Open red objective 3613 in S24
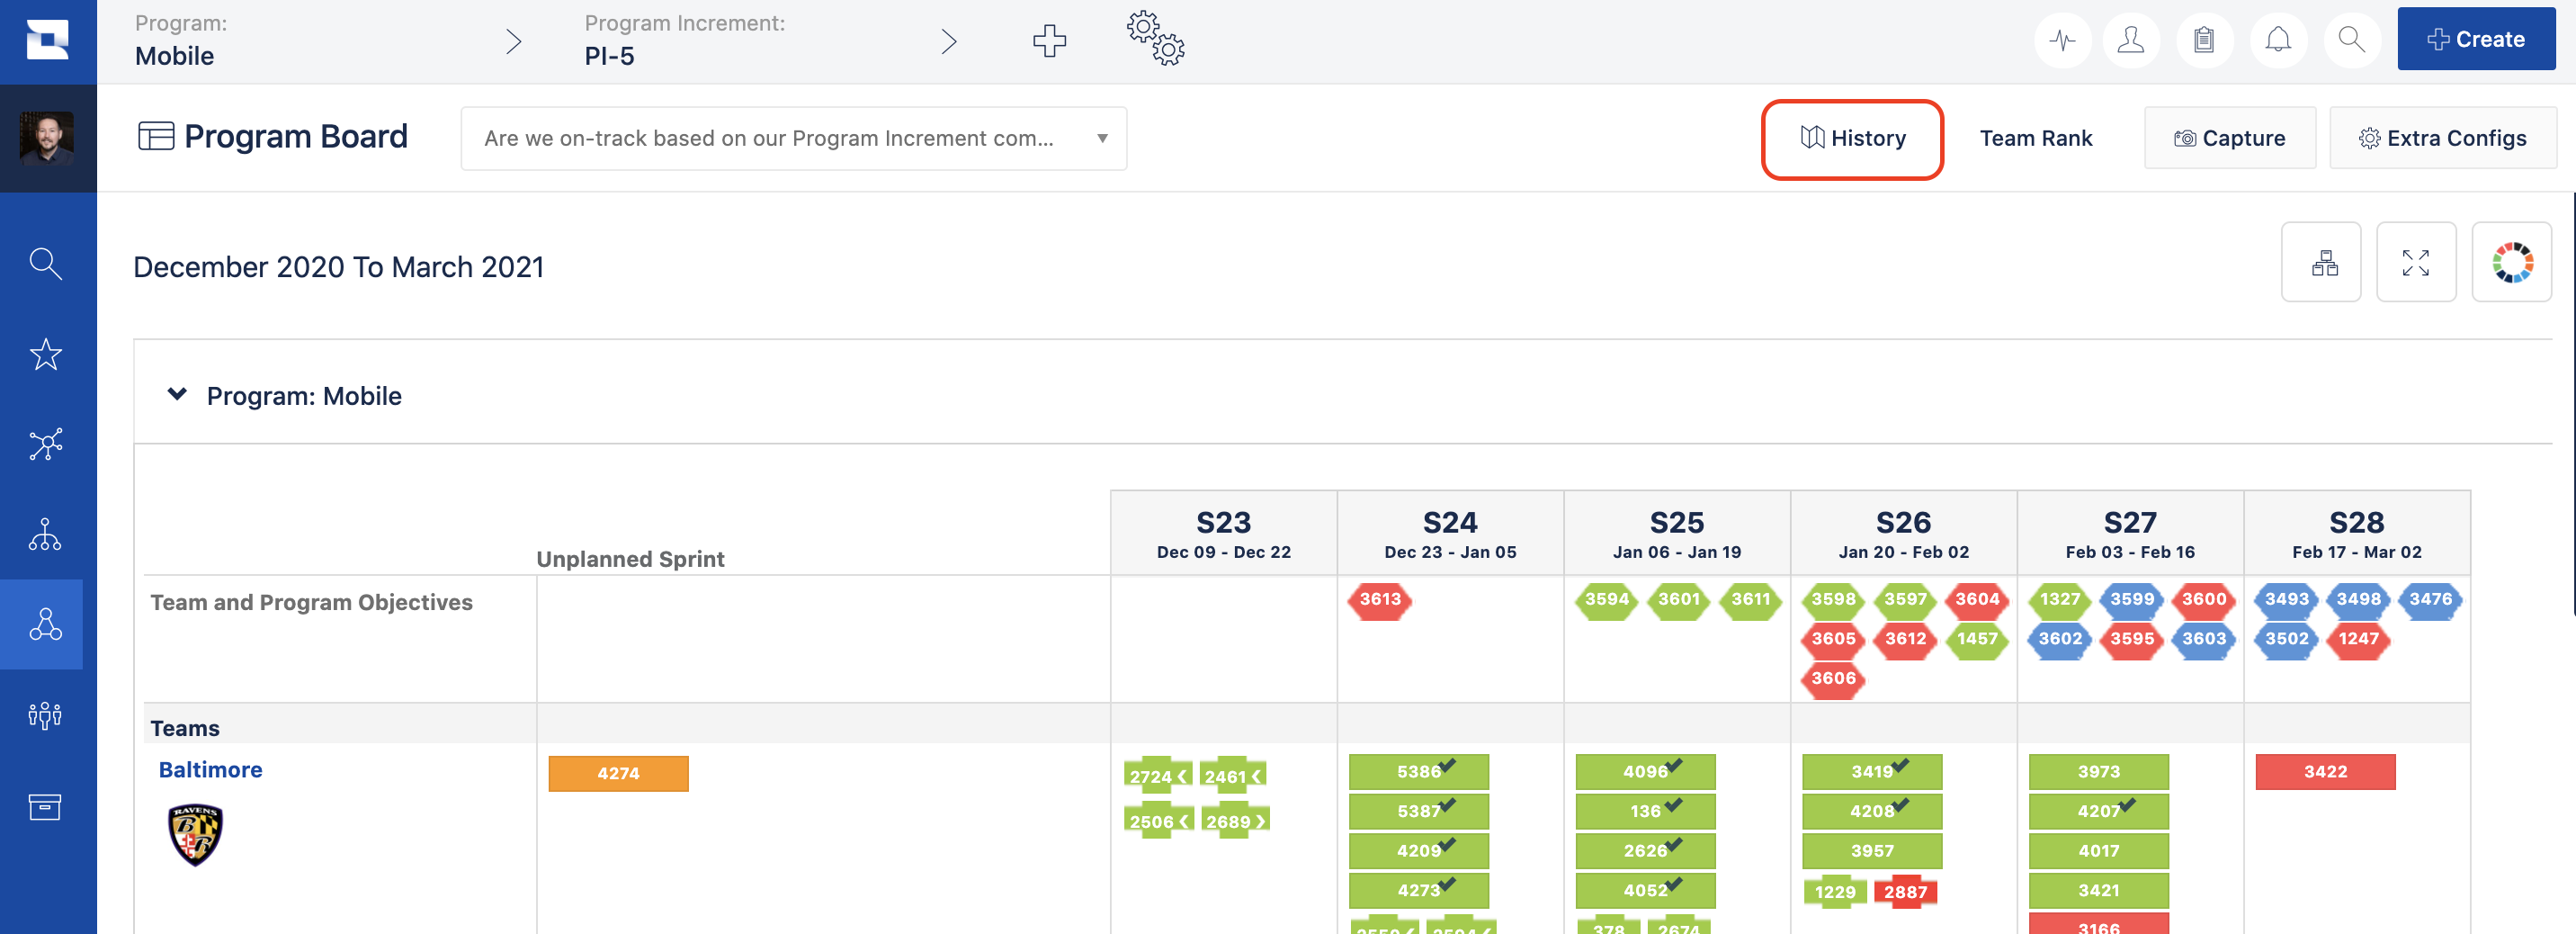Viewport: 2576px width, 934px height. [x=1380, y=600]
